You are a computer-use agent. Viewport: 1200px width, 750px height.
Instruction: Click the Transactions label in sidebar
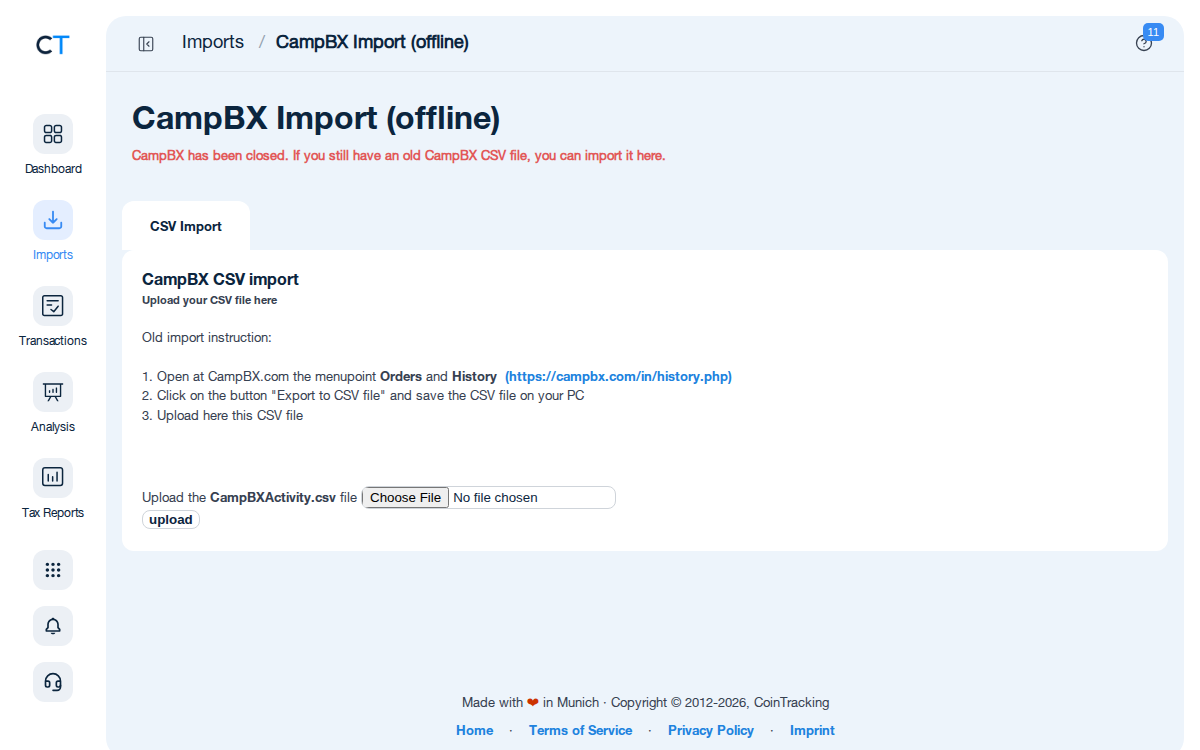point(53,341)
